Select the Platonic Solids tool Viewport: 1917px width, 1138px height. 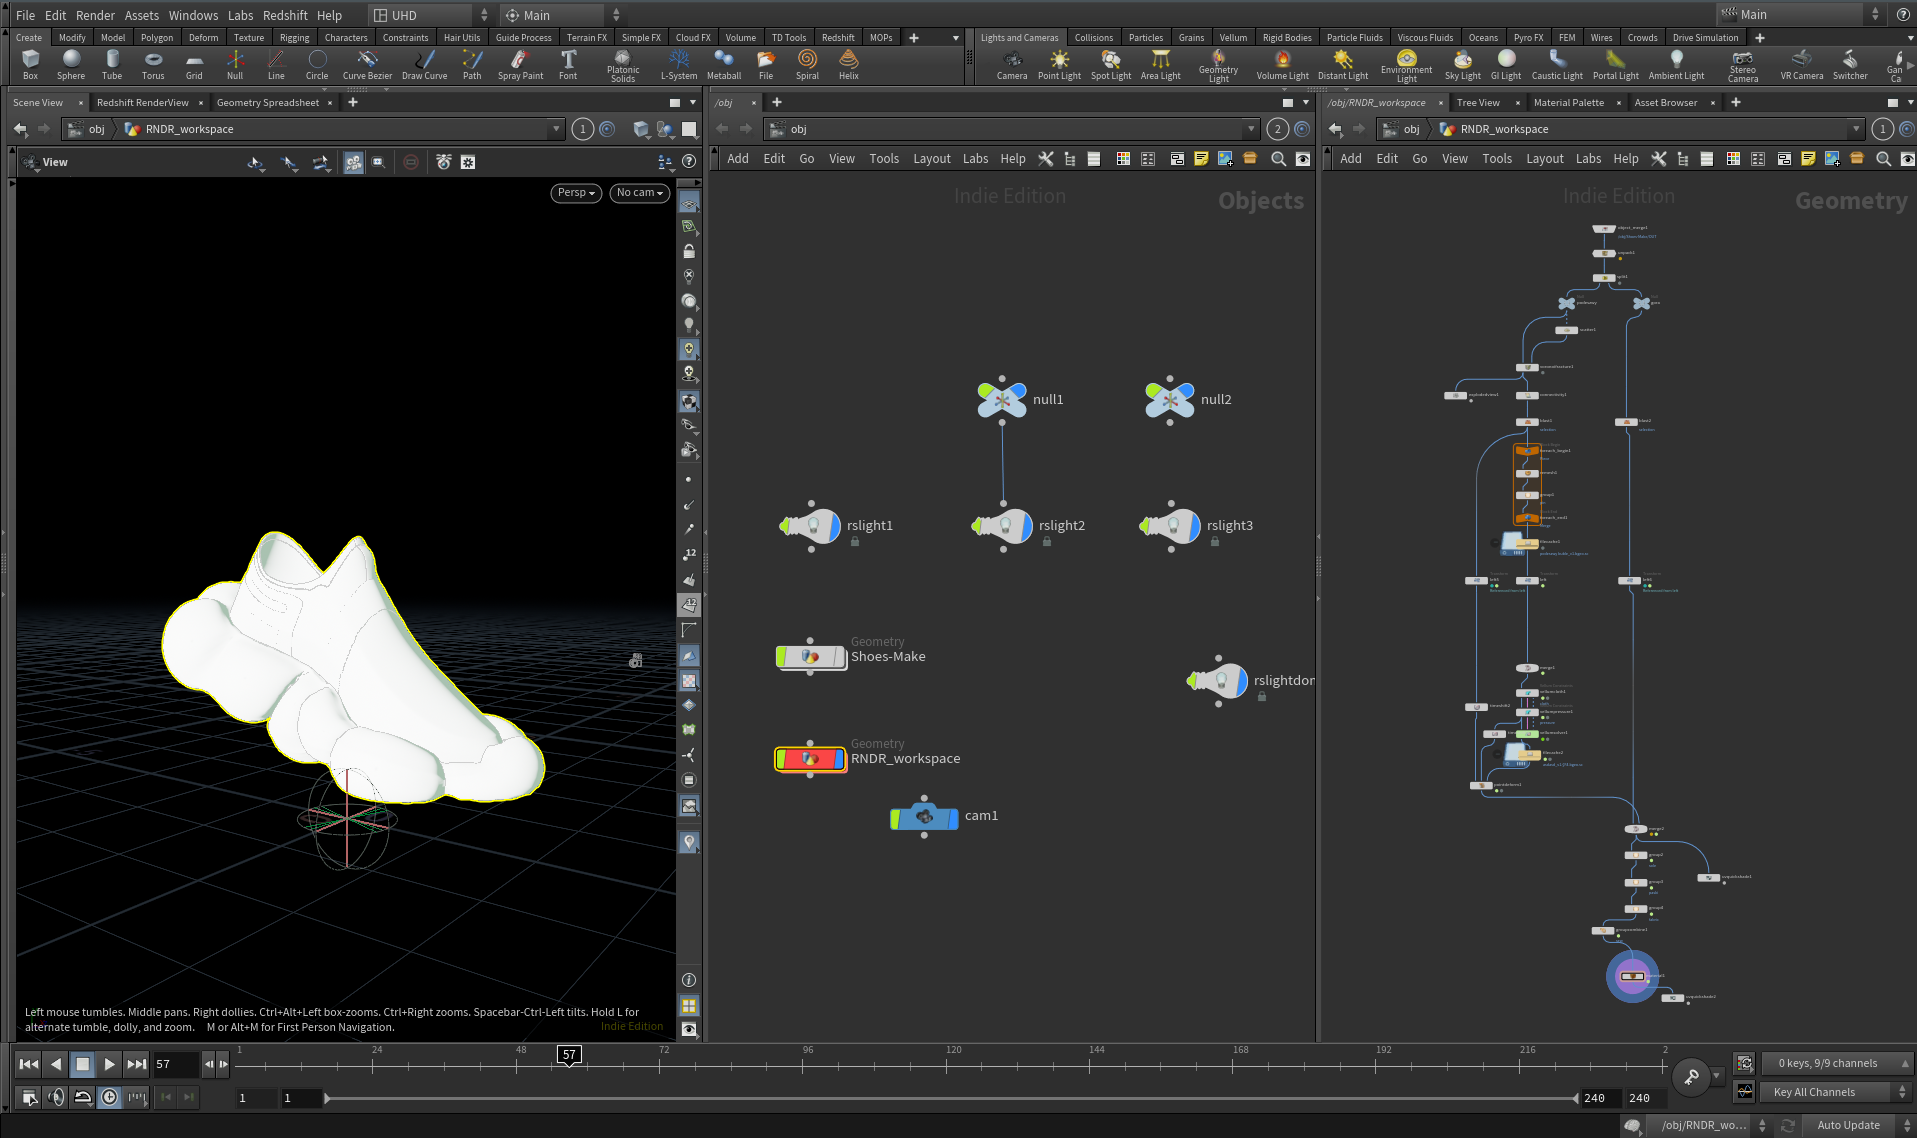pos(623,66)
